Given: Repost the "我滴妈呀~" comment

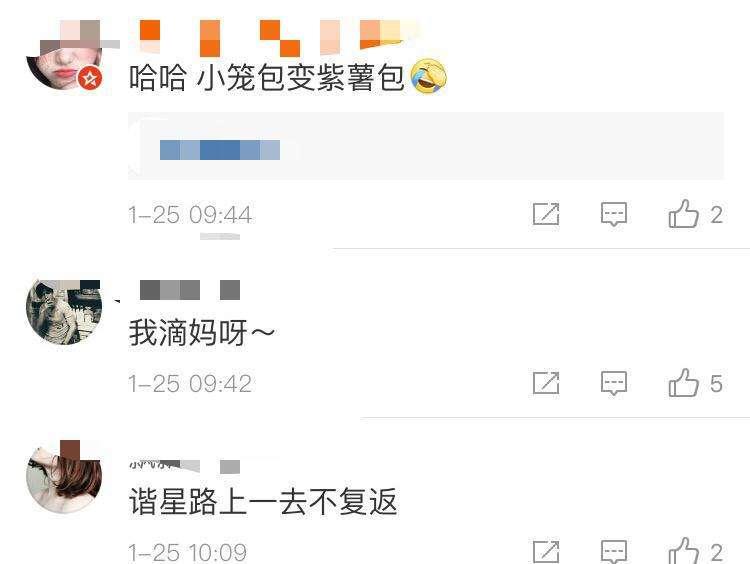Looking at the screenshot, I should [546, 383].
